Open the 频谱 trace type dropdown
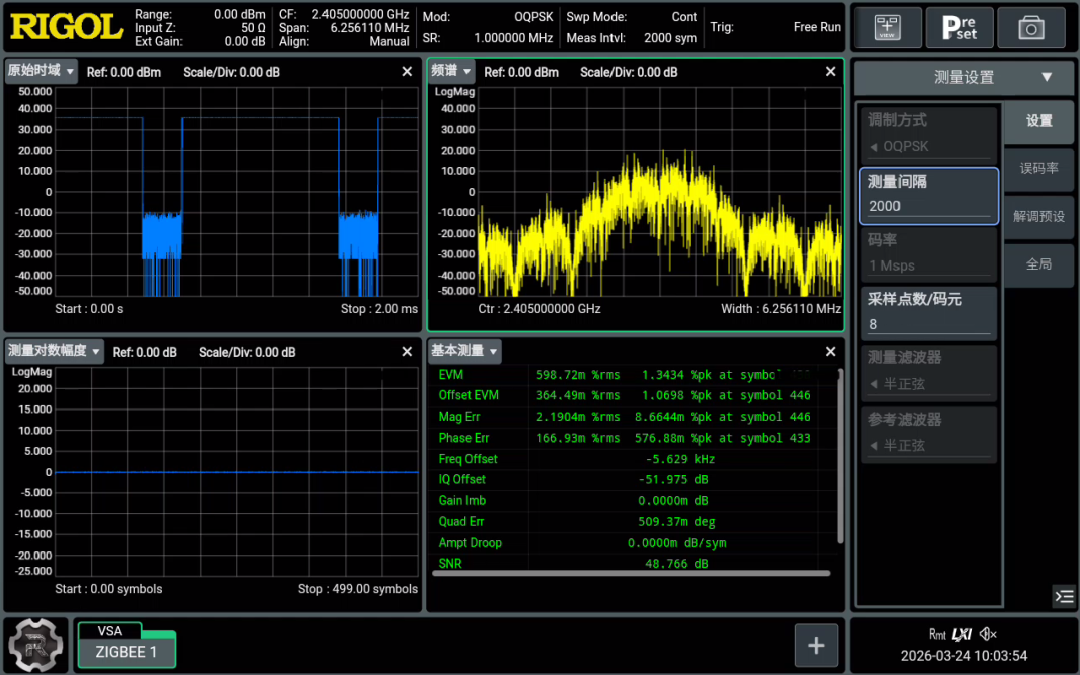 coord(451,71)
